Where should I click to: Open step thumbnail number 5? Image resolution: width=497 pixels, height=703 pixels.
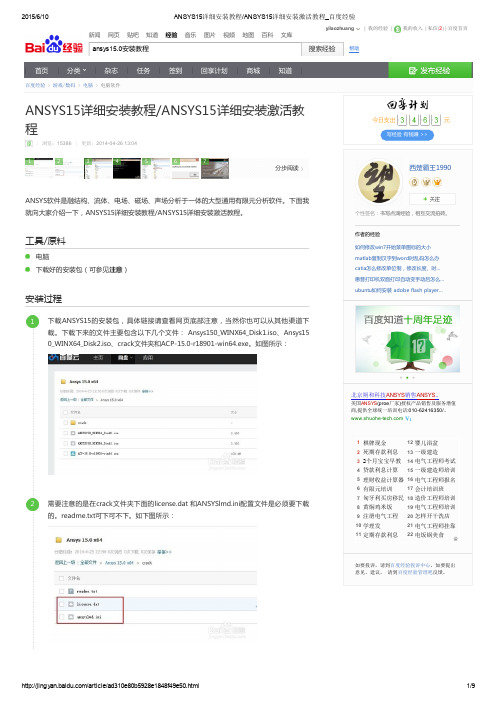pyautogui.click(x=156, y=168)
